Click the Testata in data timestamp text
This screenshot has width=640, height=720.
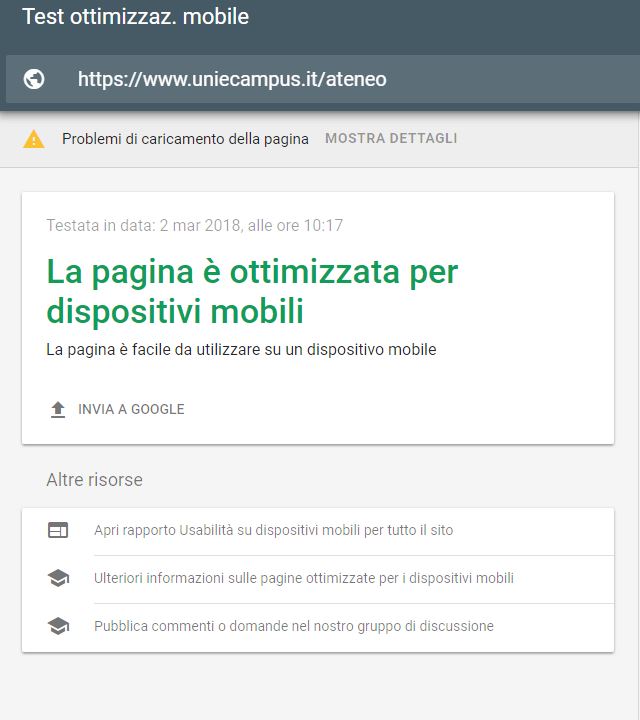(195, 225)
